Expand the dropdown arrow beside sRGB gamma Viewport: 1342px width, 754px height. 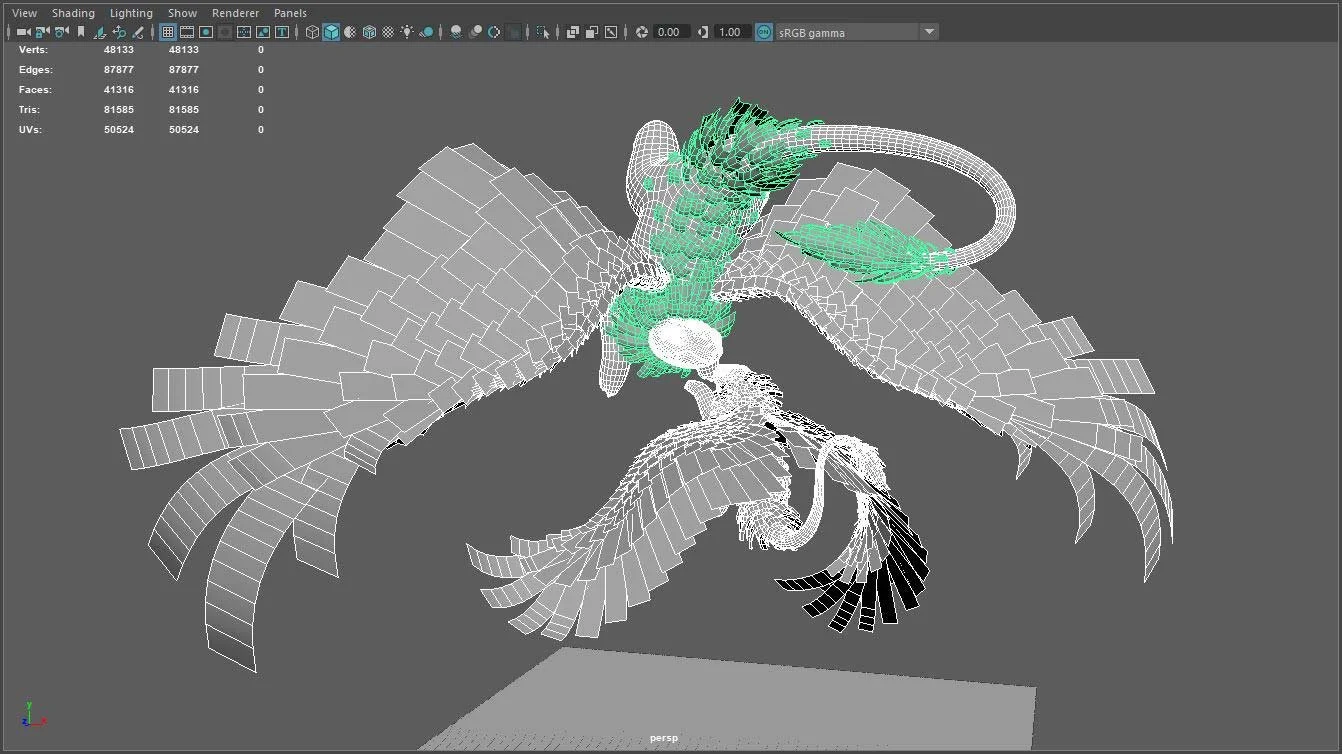[929, 32]
